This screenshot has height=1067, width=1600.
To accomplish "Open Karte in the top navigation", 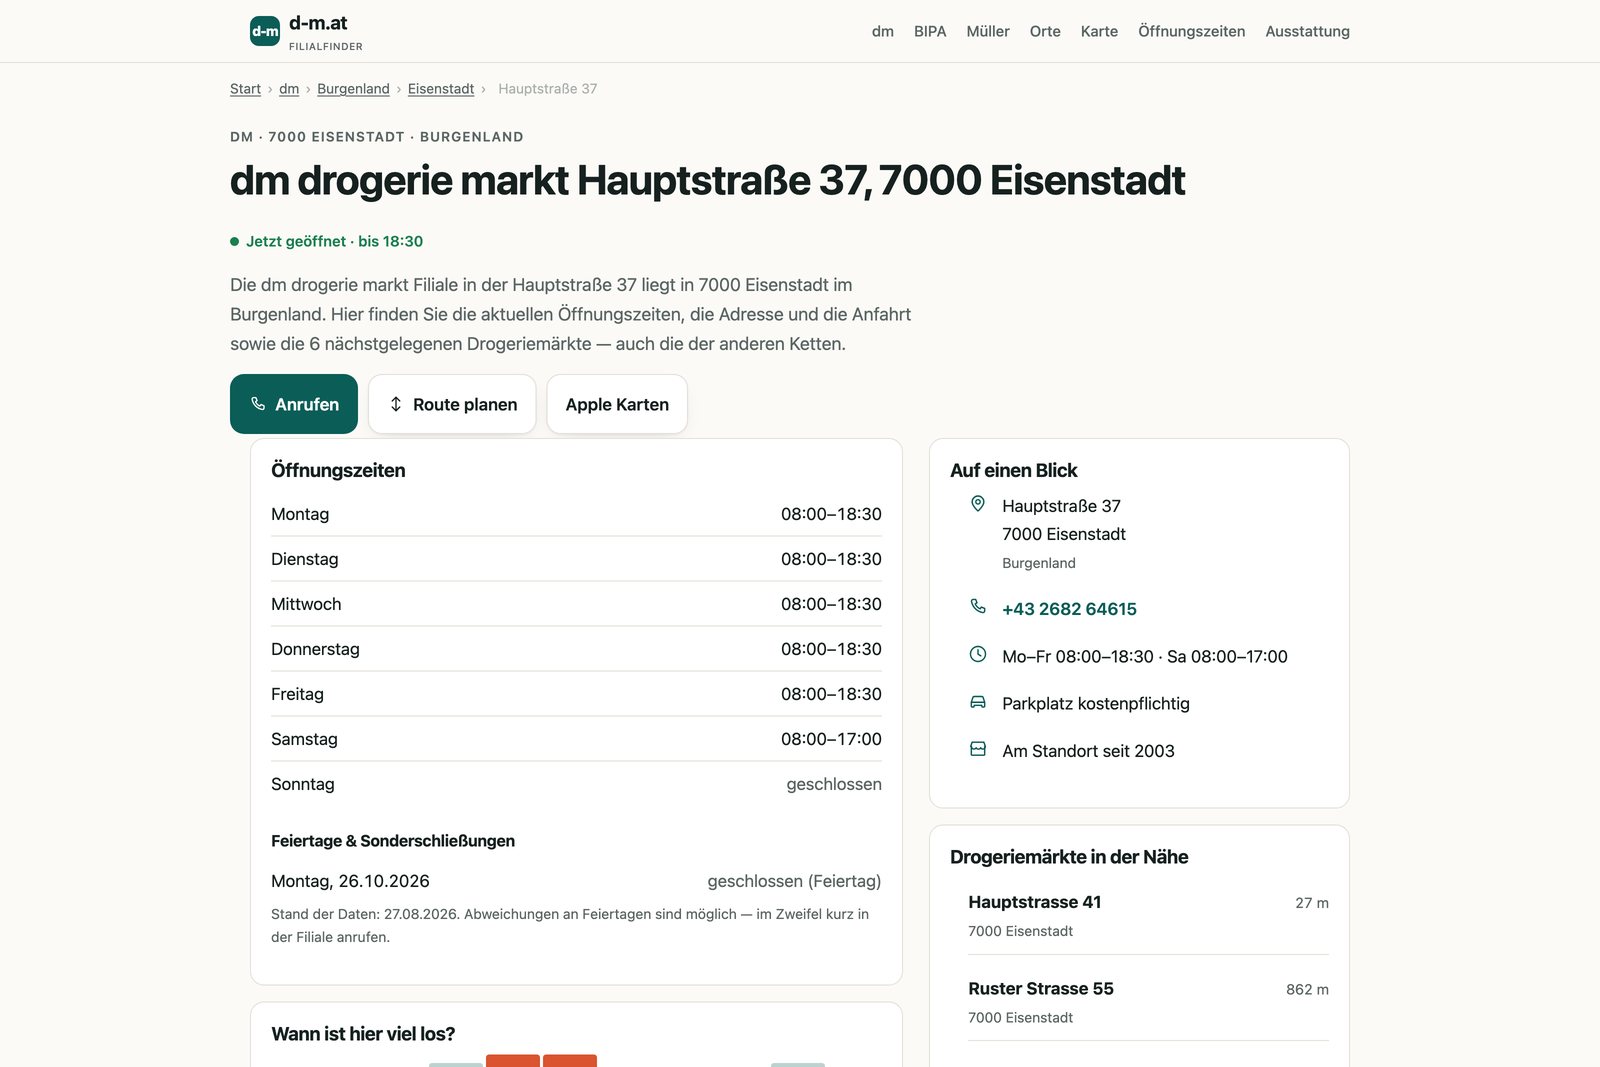I will coord(1099,31).
